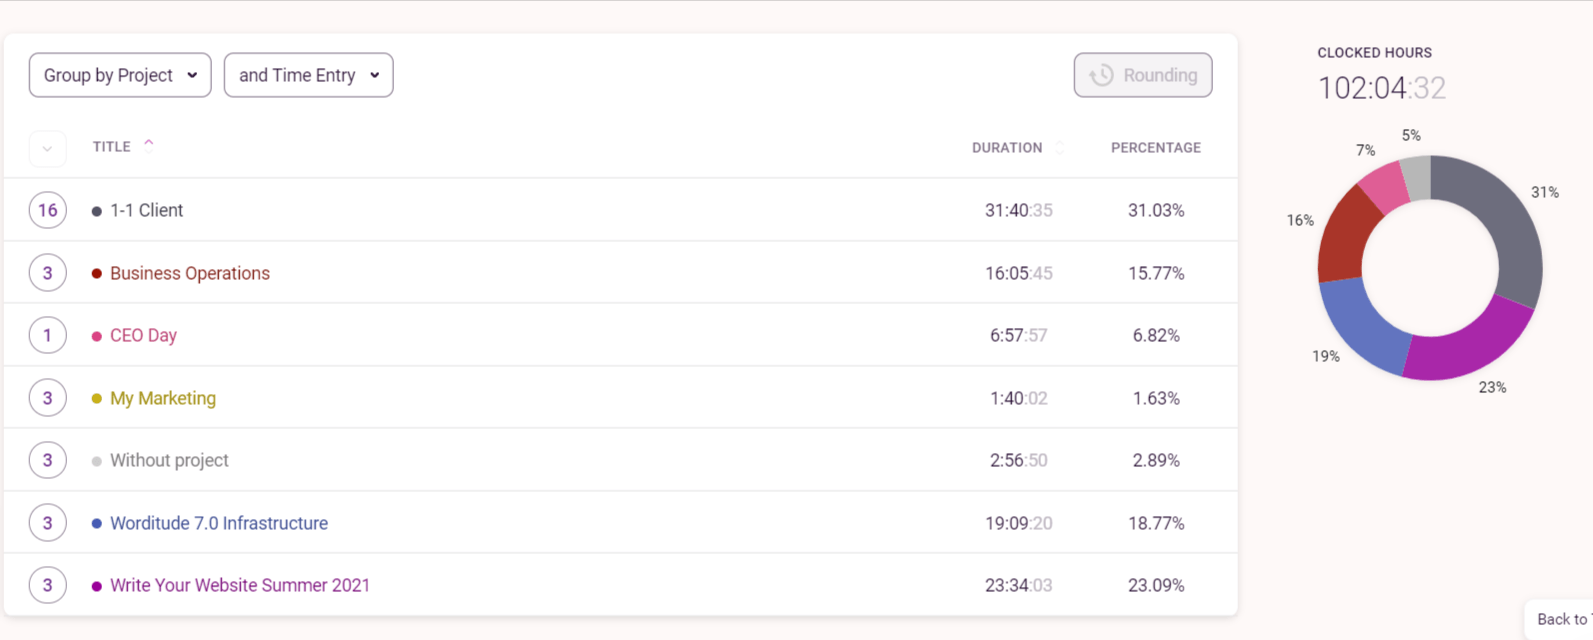The image size is (1593, 640).
Task: Click the Business Operations red dot
Action: tap(97, 274)
